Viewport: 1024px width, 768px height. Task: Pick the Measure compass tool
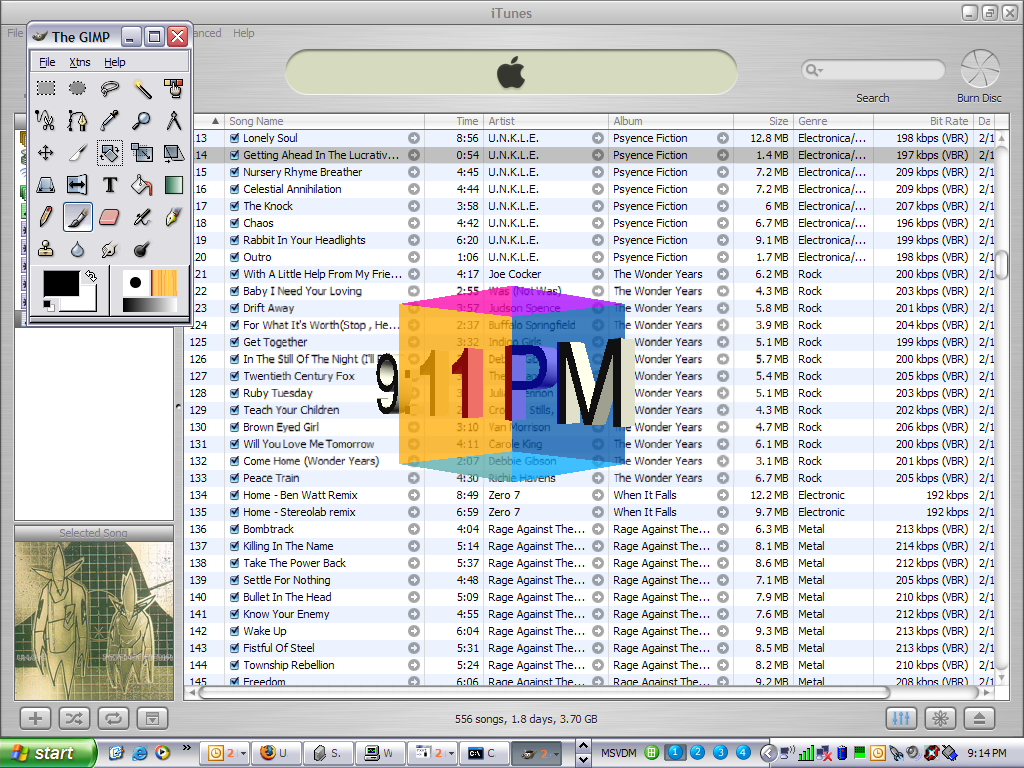174,120
